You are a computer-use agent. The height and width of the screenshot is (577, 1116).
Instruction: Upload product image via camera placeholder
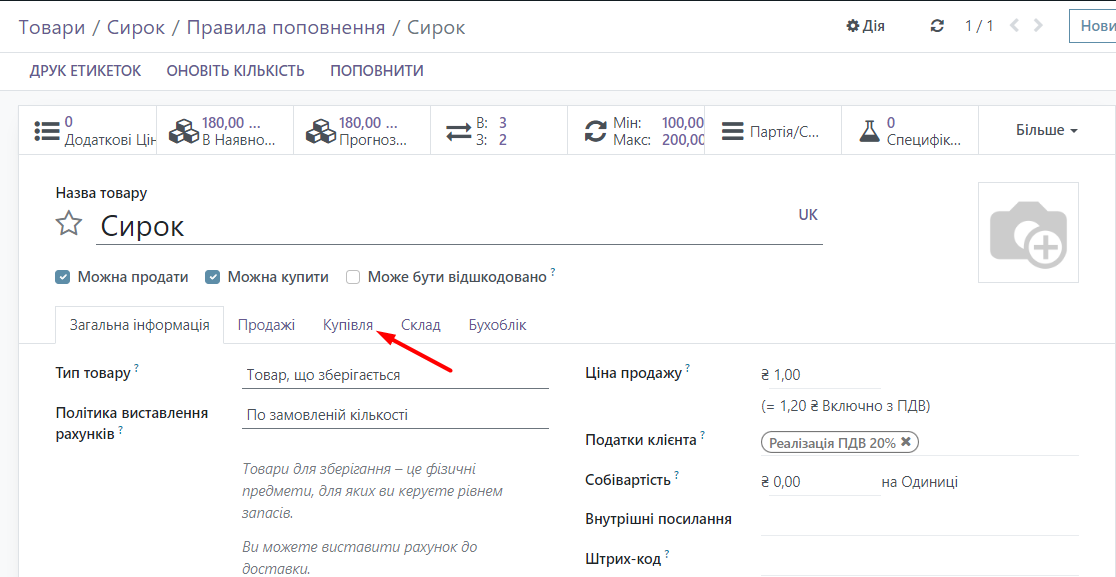[1027, 233]
